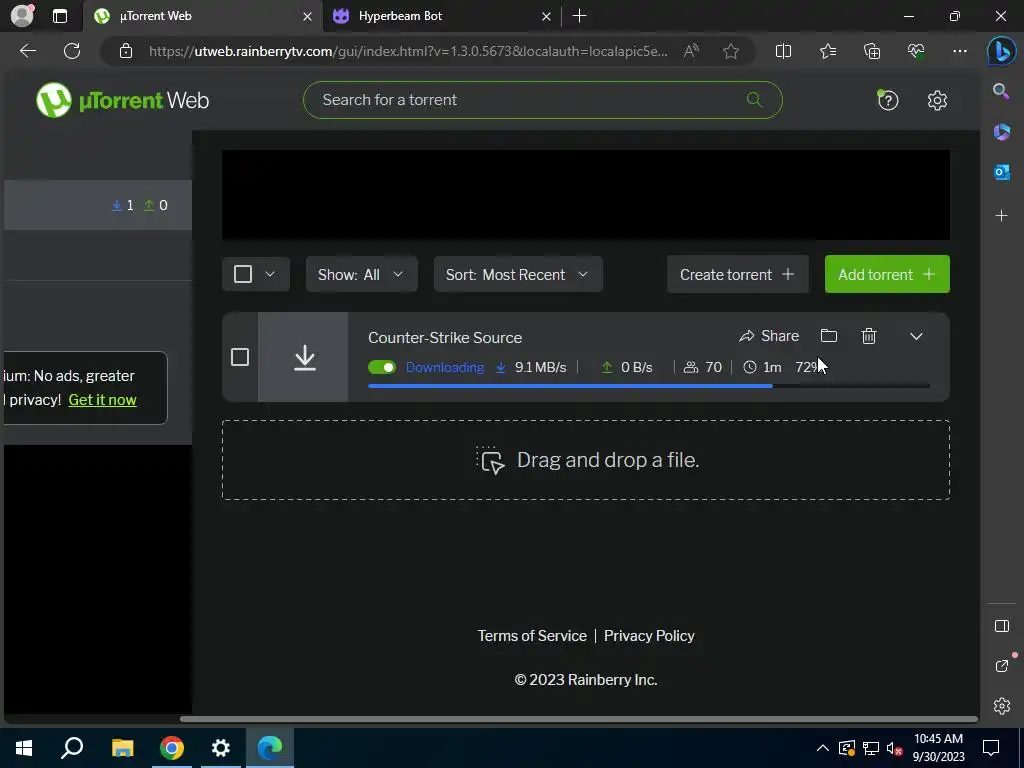Click the Read aloud icon in address bar
This screenshot has width=1024, height=768.
691,51
